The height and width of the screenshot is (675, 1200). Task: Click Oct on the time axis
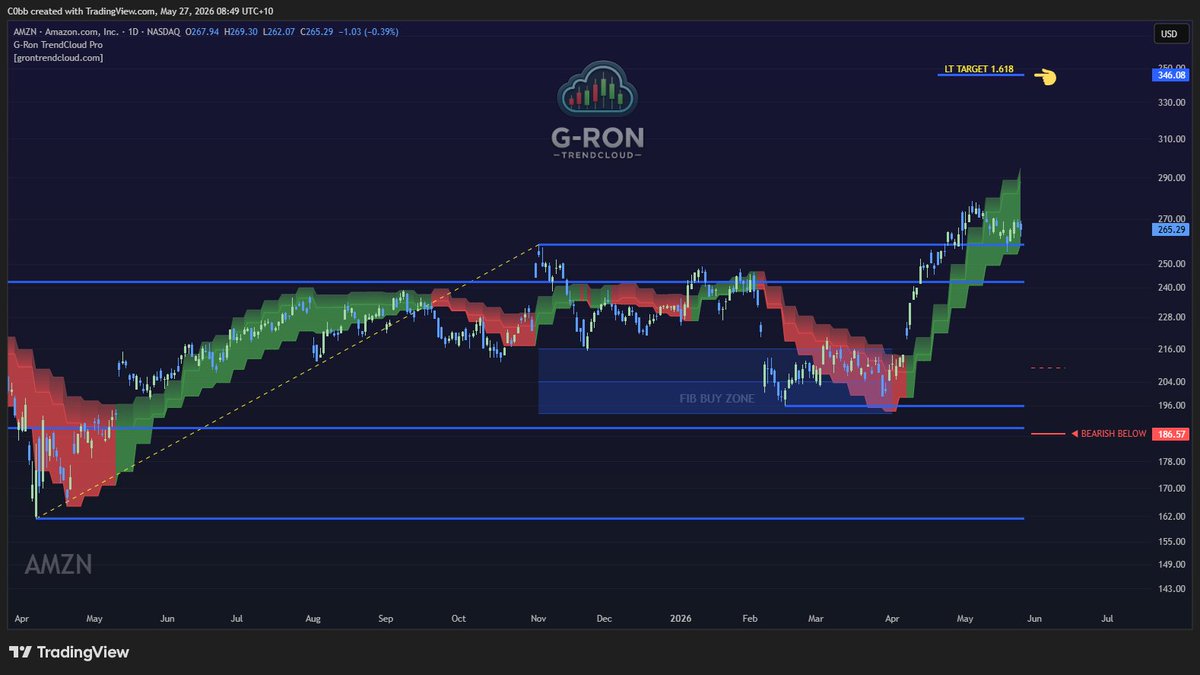(x=458, y=620)
